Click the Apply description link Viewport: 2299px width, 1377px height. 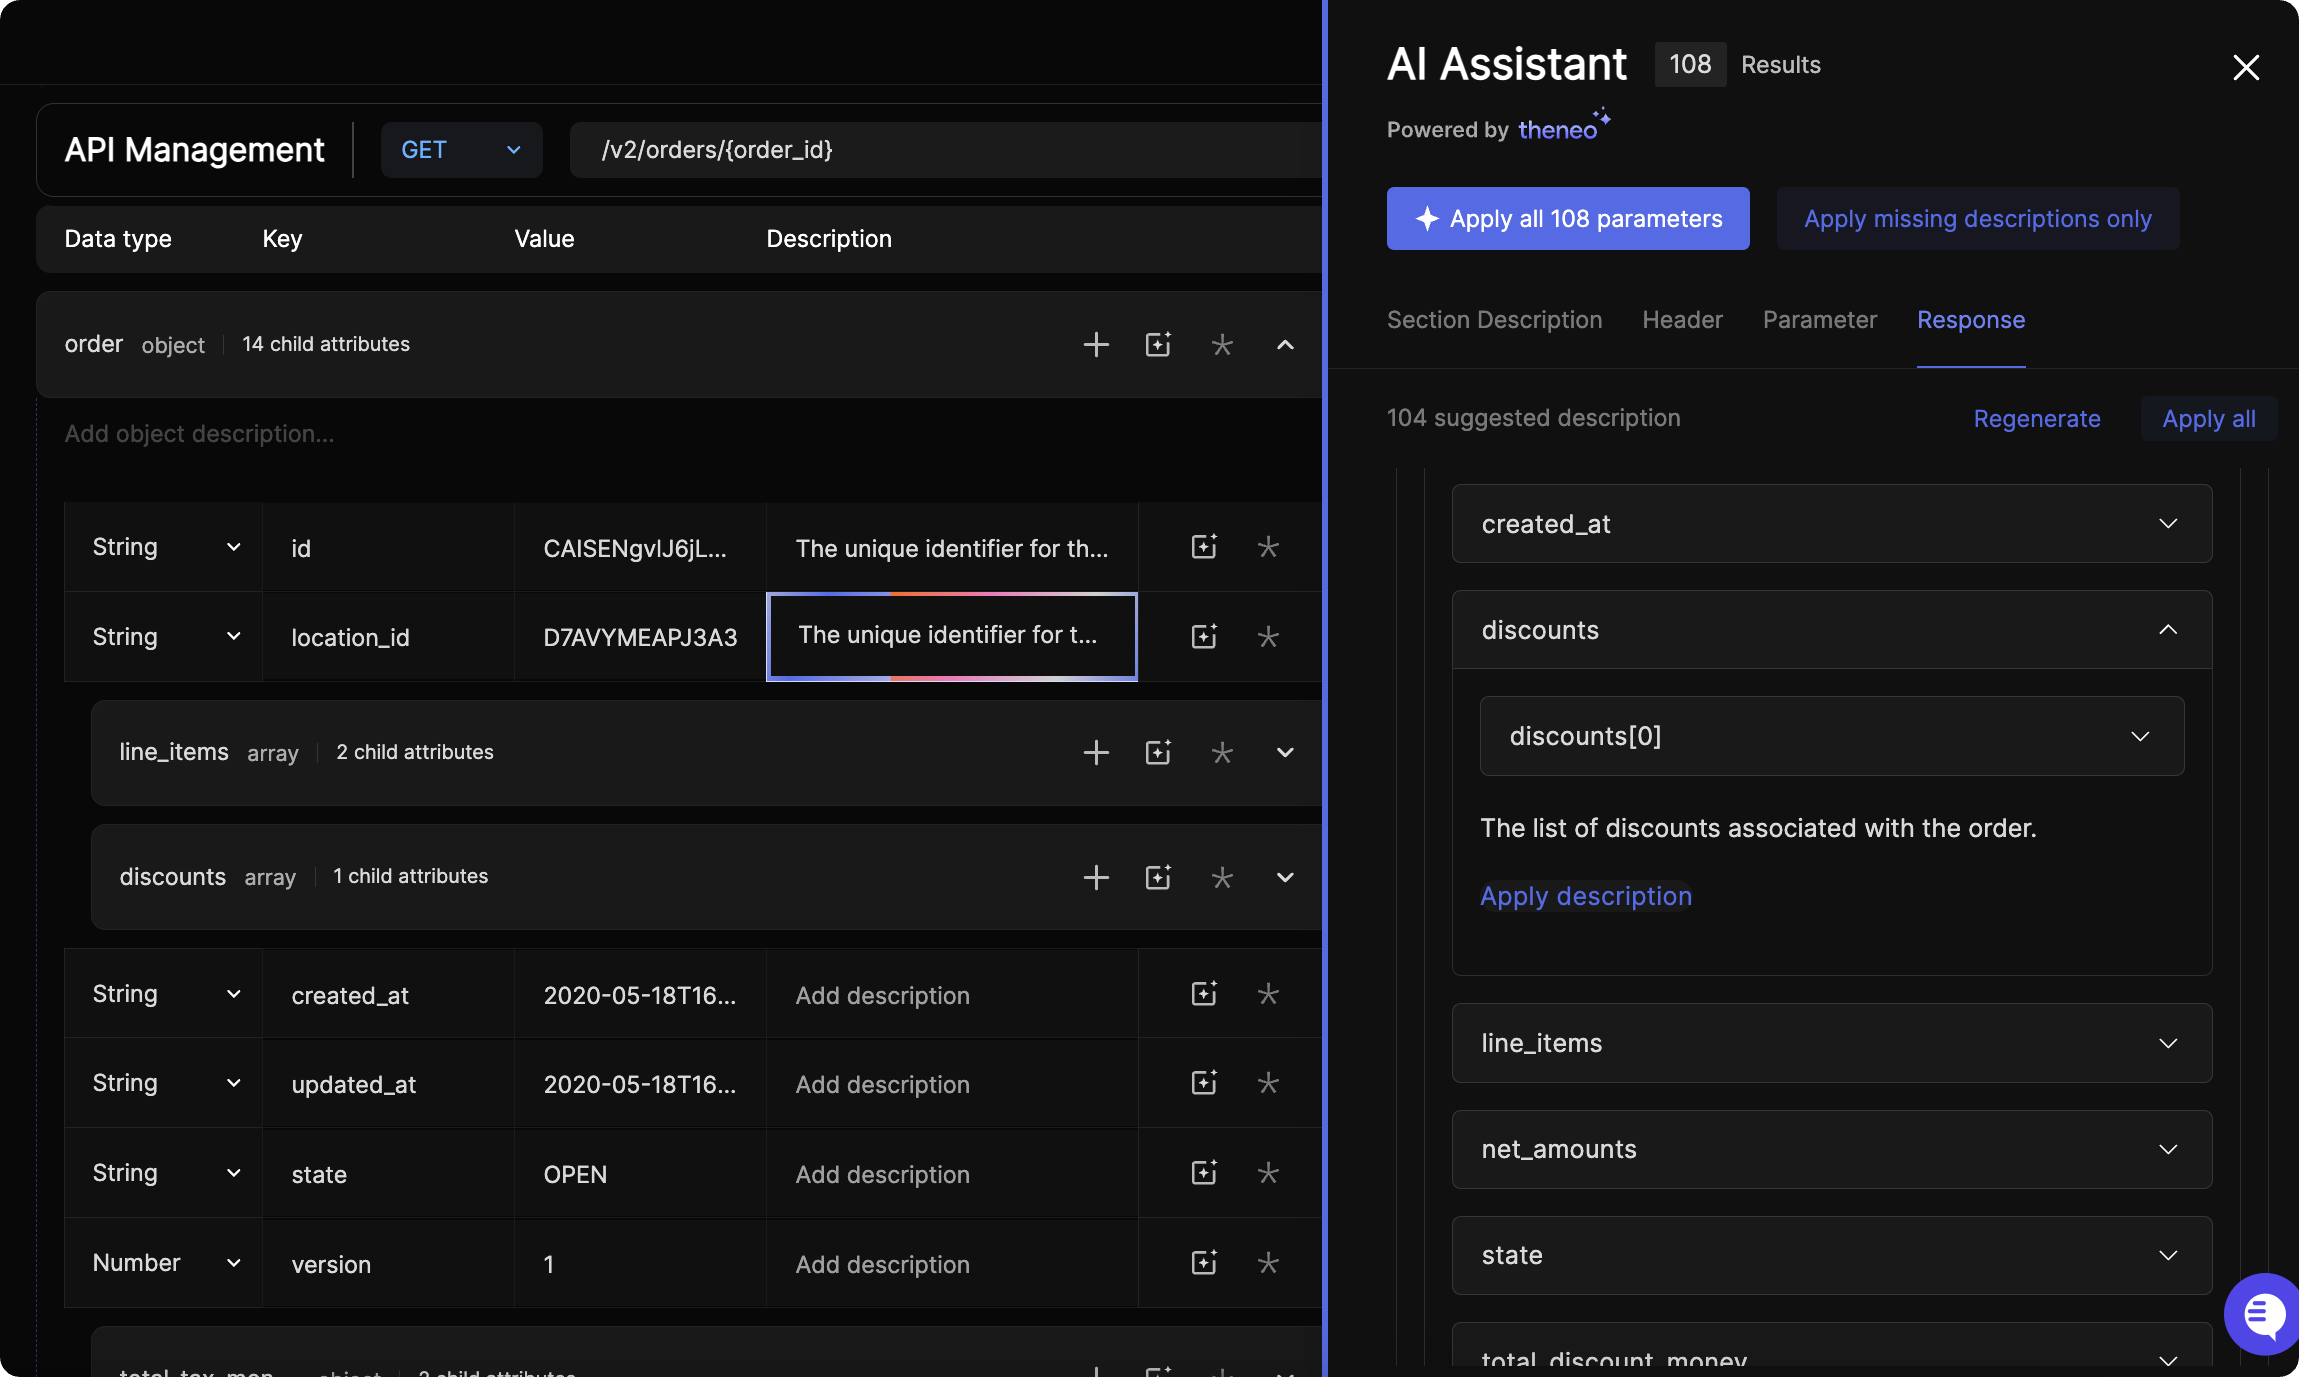click(1585, 896)
